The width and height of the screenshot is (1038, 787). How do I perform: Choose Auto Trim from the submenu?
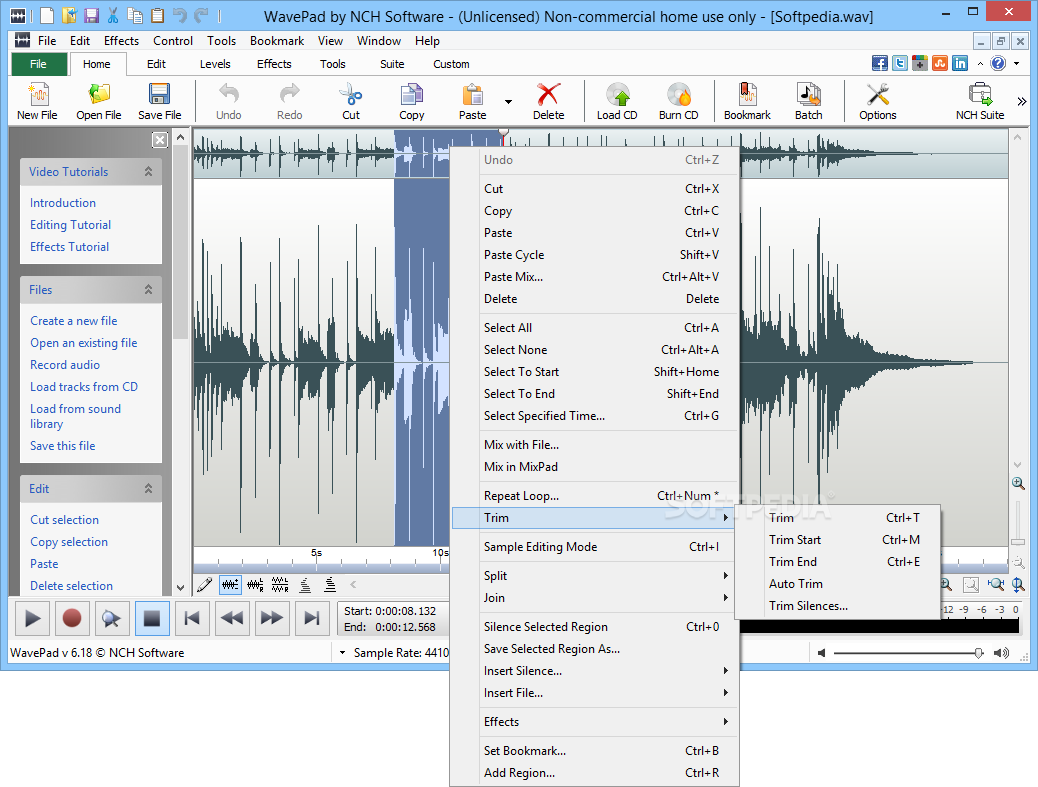(x=839, y=584)
